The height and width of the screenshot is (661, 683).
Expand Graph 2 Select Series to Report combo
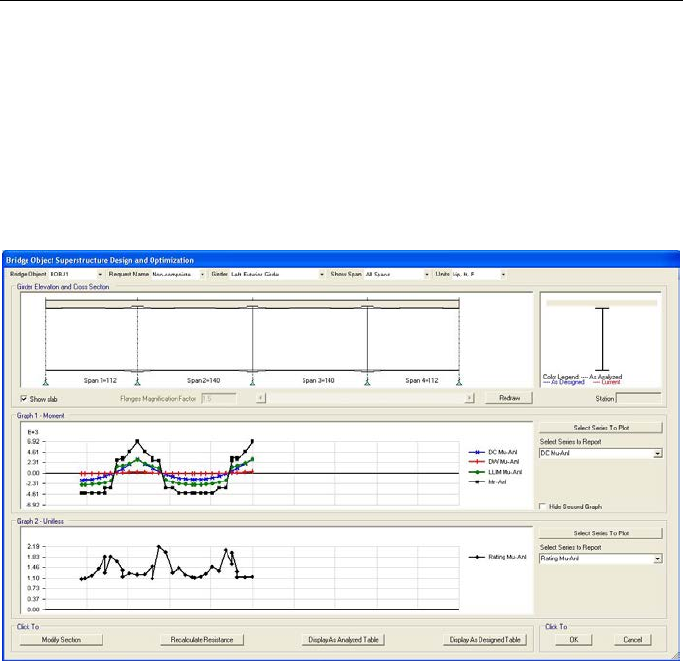[x=658, y=559]
